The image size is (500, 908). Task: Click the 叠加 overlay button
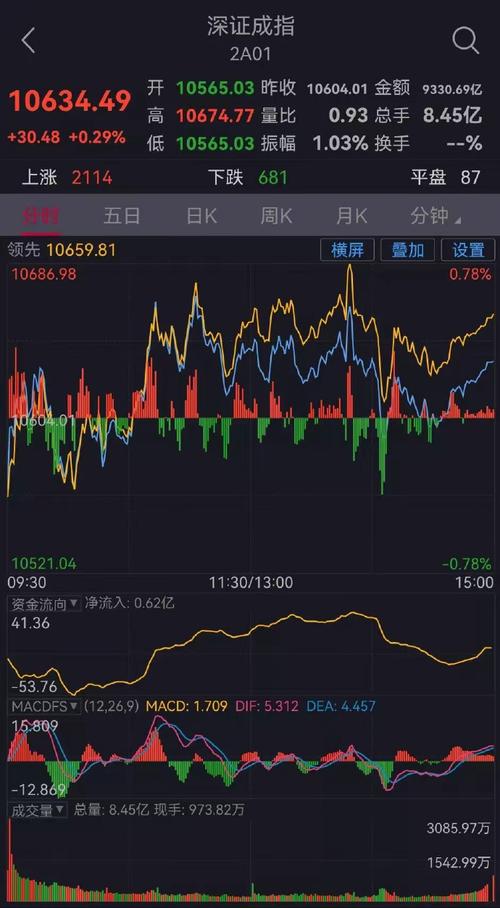408,250
